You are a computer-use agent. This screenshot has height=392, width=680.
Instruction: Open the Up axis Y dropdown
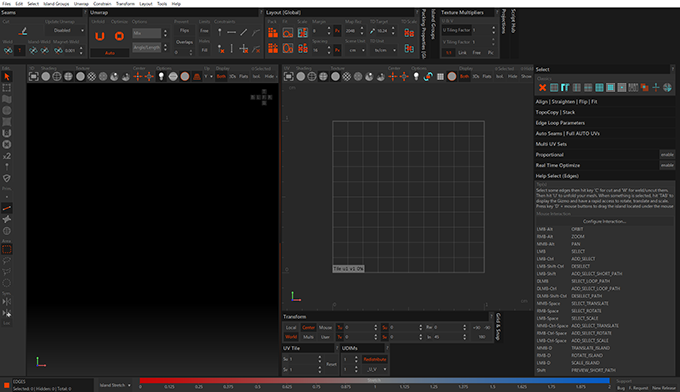[208, 77]
